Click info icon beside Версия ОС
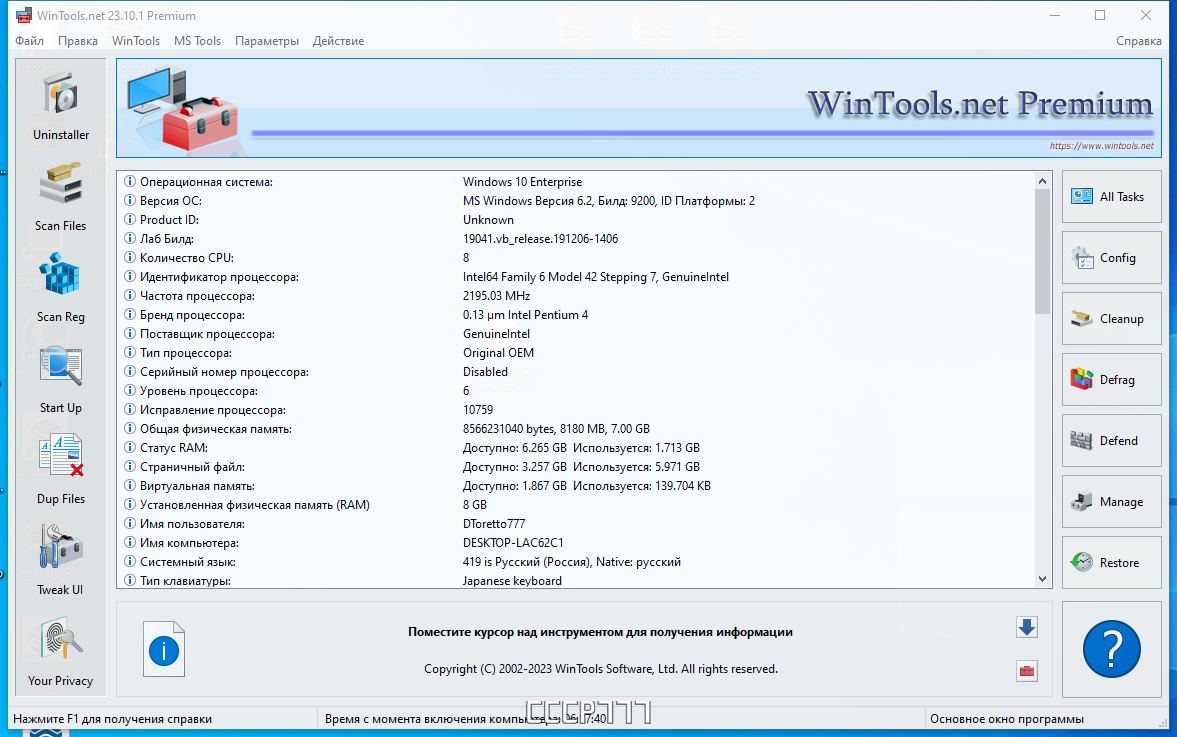 pyautogui.click(x=130, y=200)
